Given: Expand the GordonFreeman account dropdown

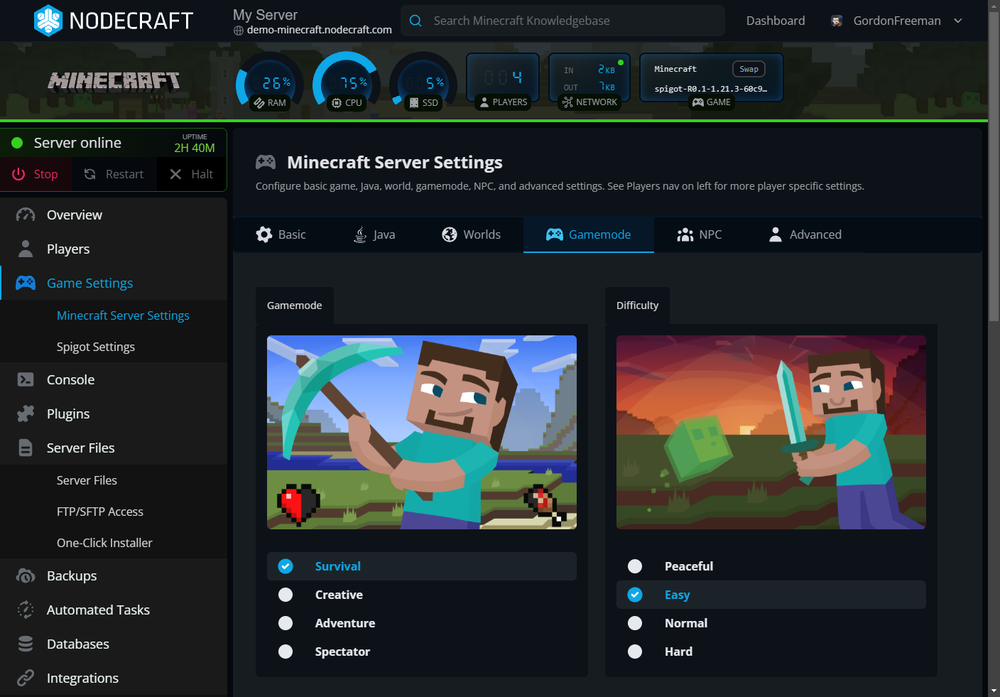Looking at the screenshot, I should [957, 21].
